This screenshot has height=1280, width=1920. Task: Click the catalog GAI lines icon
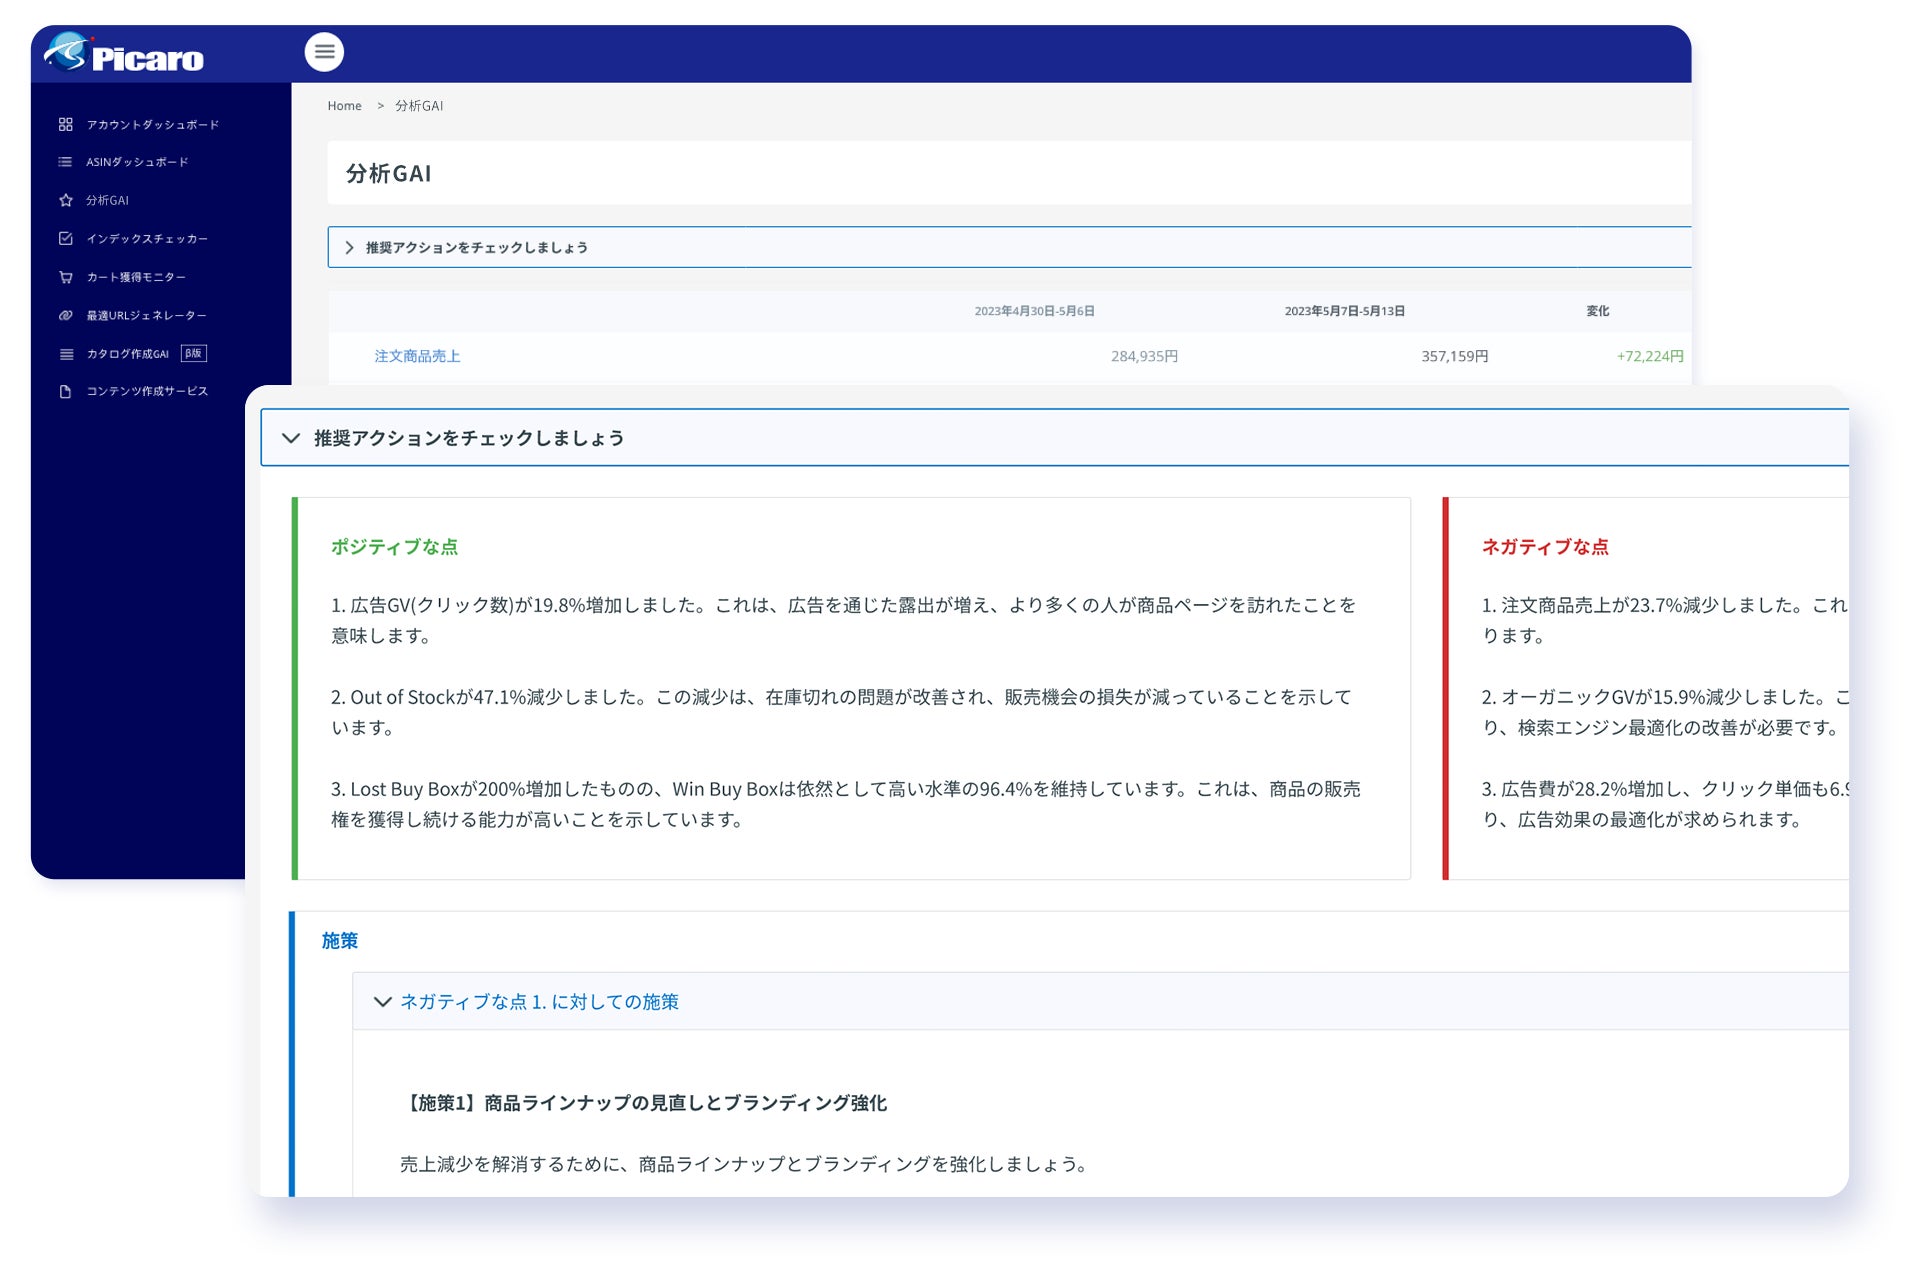pyautogui.click(x=66, y=354)
